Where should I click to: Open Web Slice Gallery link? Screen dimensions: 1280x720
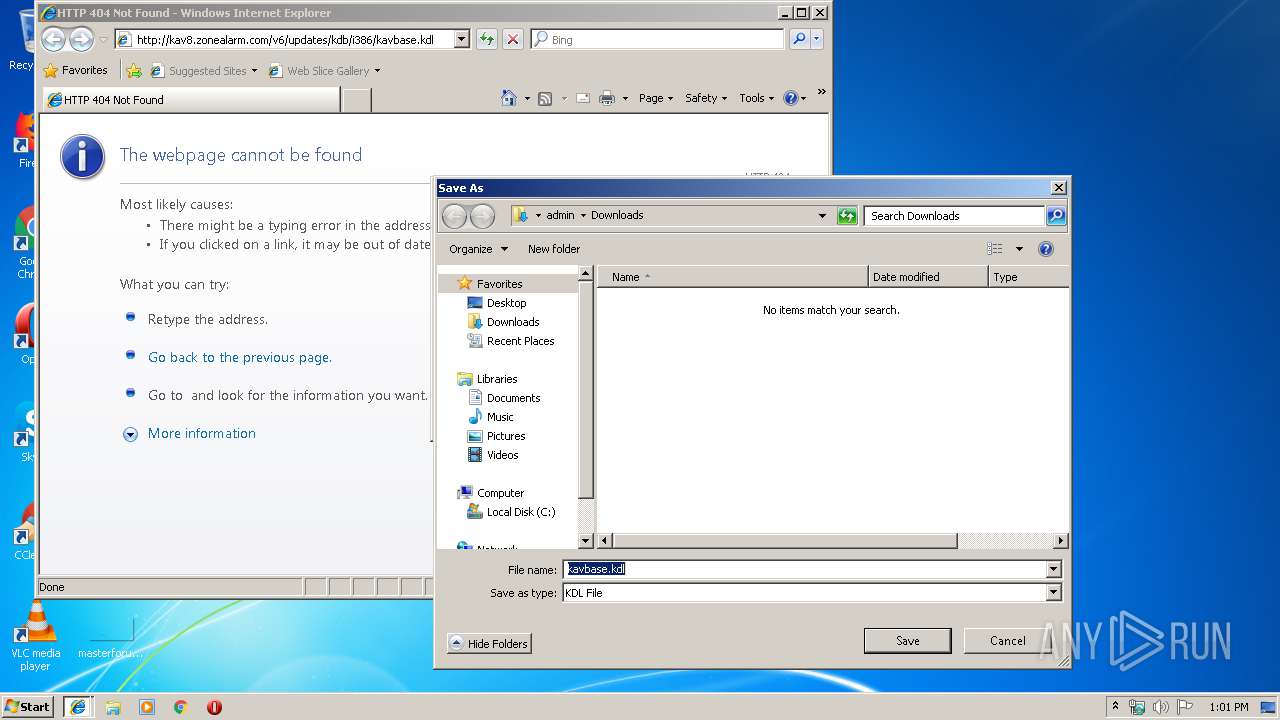click(324, 70)
